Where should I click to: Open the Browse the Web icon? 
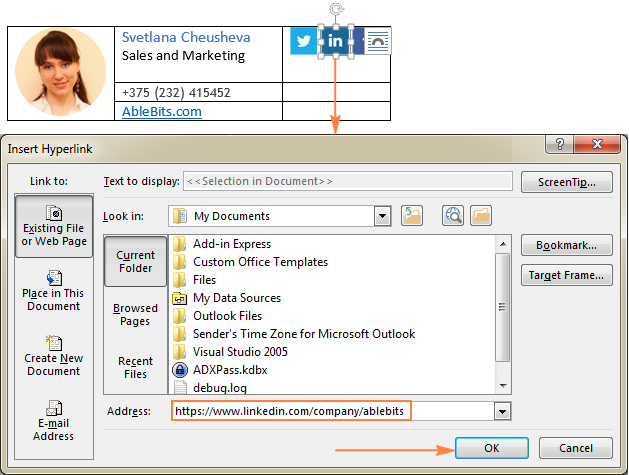tap(453, 215)
